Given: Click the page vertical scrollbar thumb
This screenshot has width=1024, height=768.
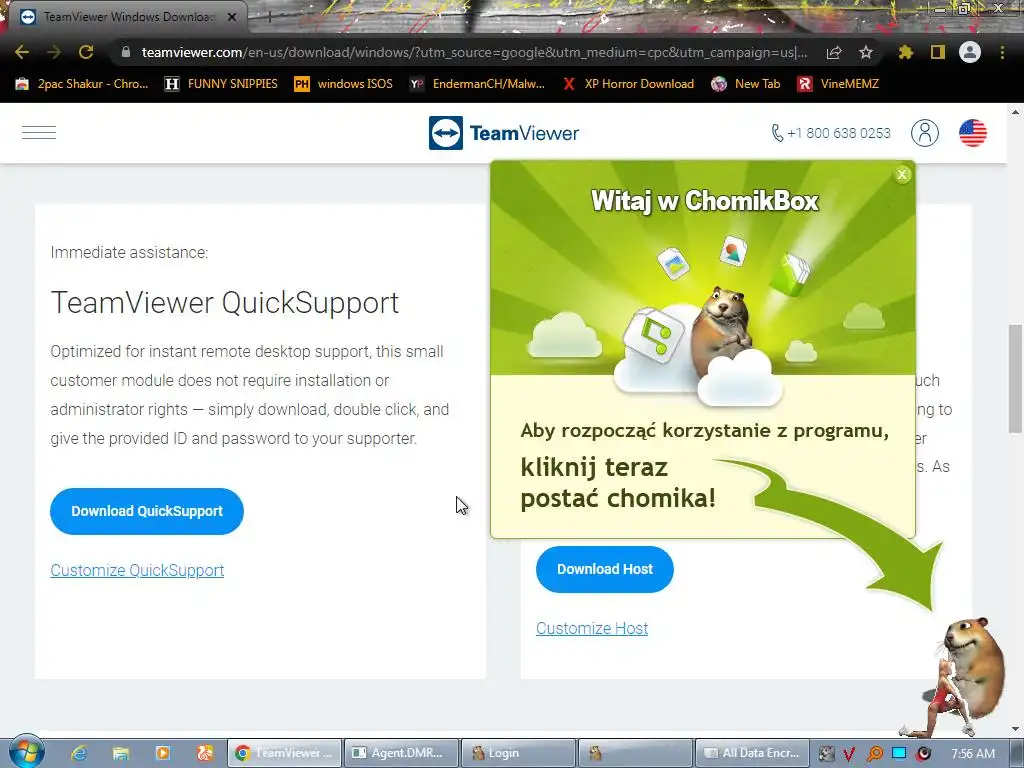Looking at the screenshot, I should (1015, 379).
